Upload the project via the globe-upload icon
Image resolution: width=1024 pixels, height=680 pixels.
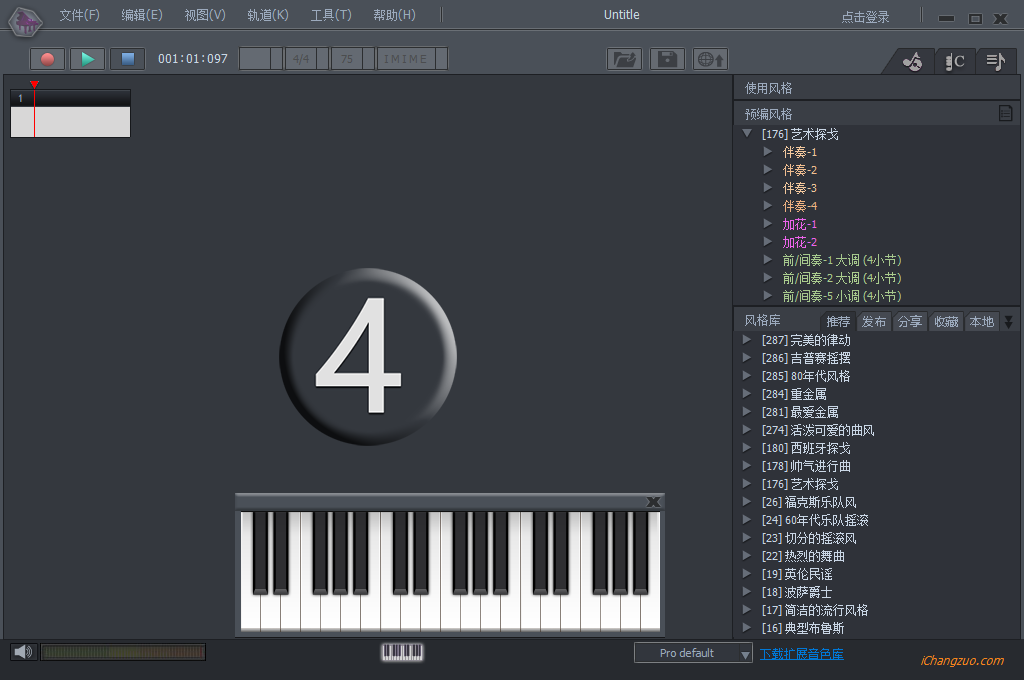[x=710, y=58]
